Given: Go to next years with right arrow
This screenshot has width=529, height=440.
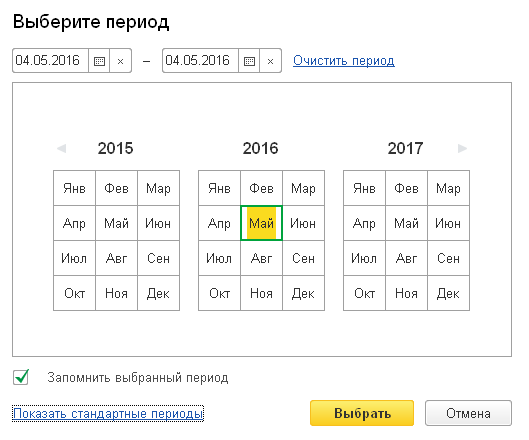Looking at the screenshot, I should point(462,148).
